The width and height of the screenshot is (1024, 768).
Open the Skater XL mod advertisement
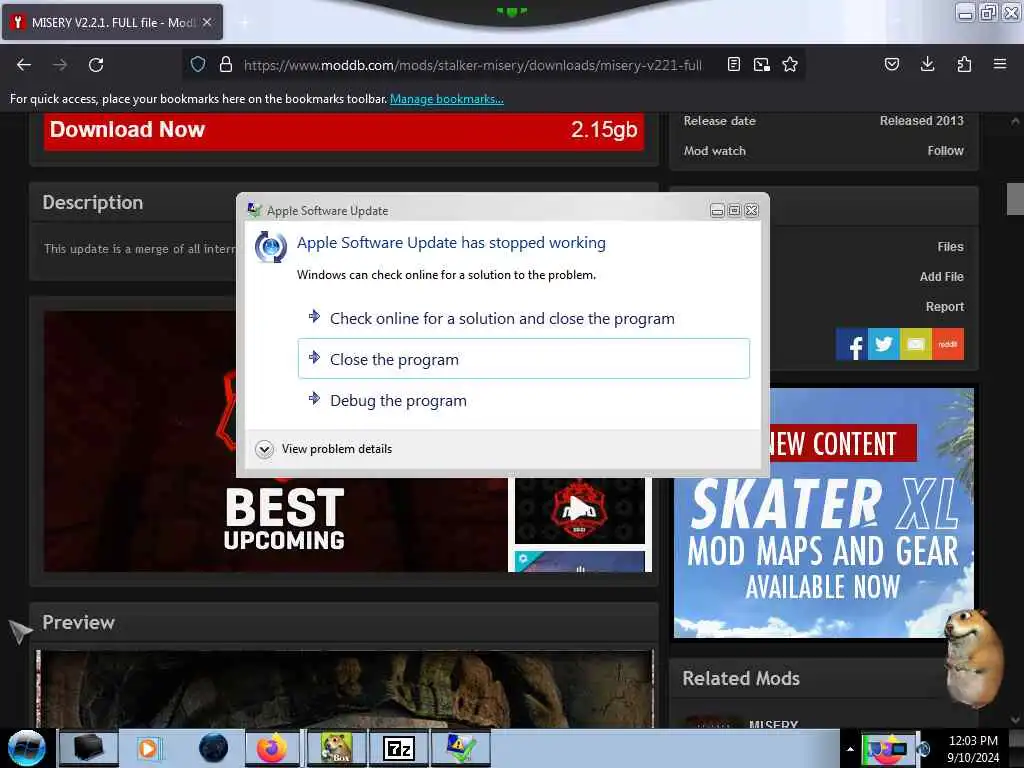824,513
